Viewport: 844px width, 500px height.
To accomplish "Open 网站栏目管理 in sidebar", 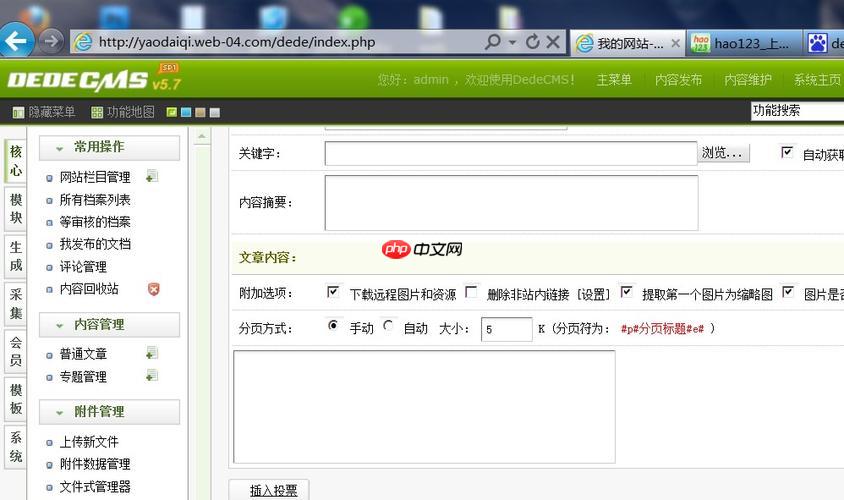I will tap(95, 177).
